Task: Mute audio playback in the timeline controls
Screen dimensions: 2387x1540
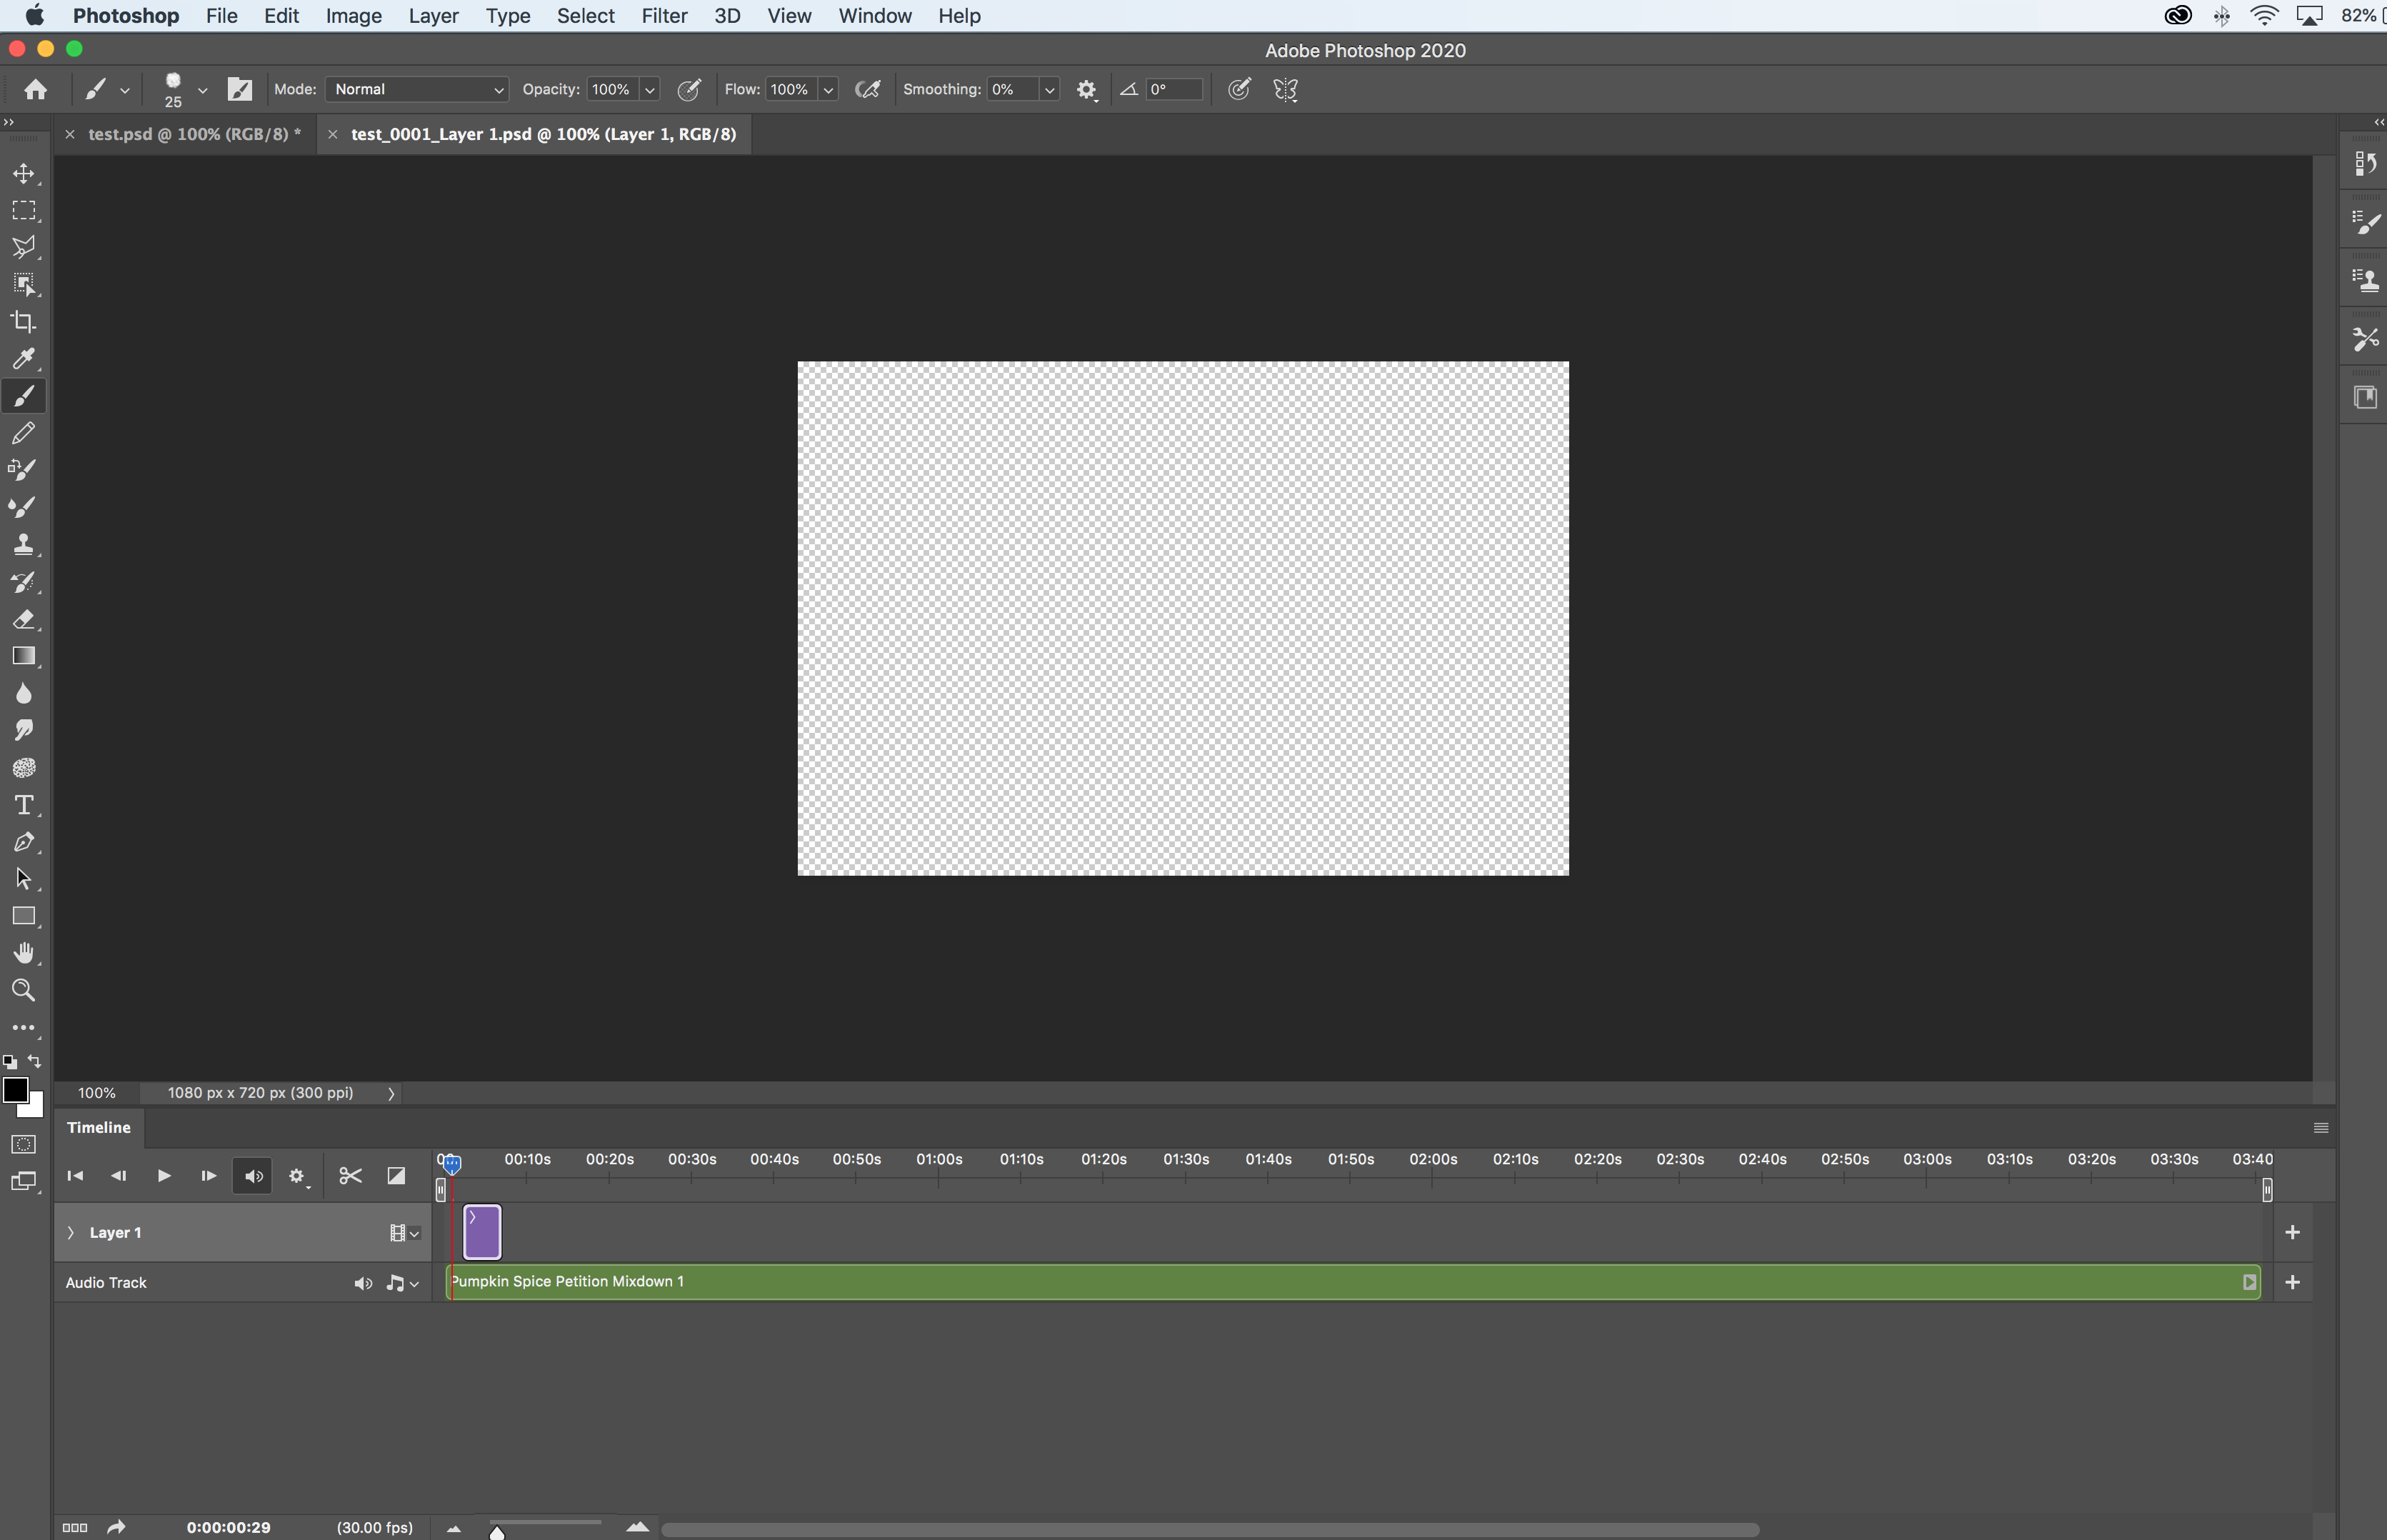Action: click(251, 1176)
